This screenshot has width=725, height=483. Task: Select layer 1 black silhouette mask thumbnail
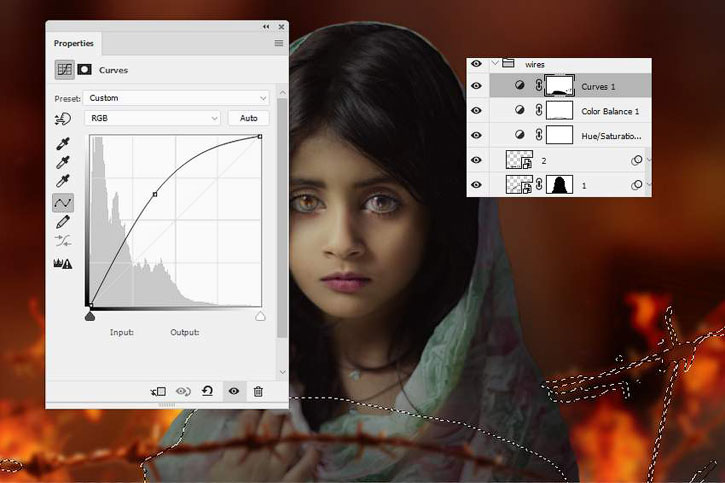559,184
